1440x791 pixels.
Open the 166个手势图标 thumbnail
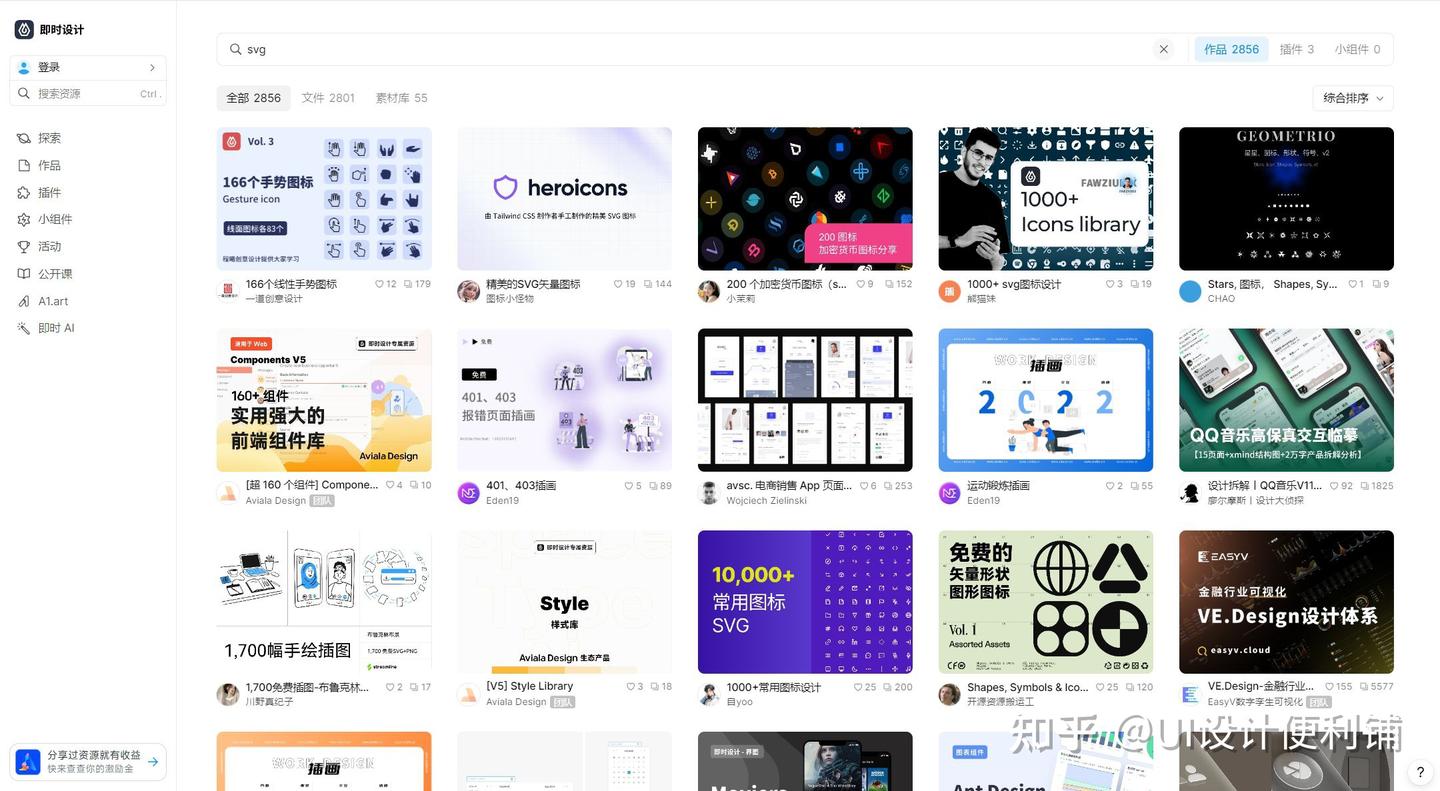[x=324, y=198]
